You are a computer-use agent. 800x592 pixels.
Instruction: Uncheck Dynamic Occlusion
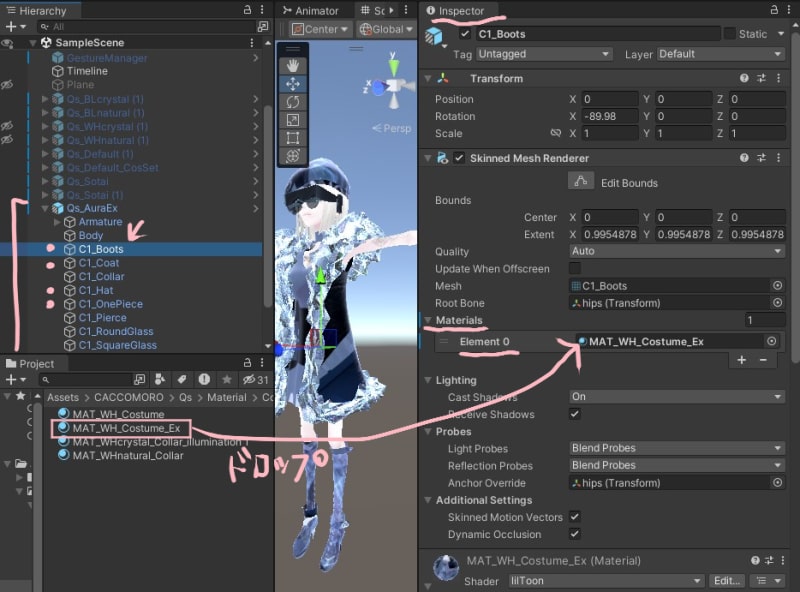[575, 534]
